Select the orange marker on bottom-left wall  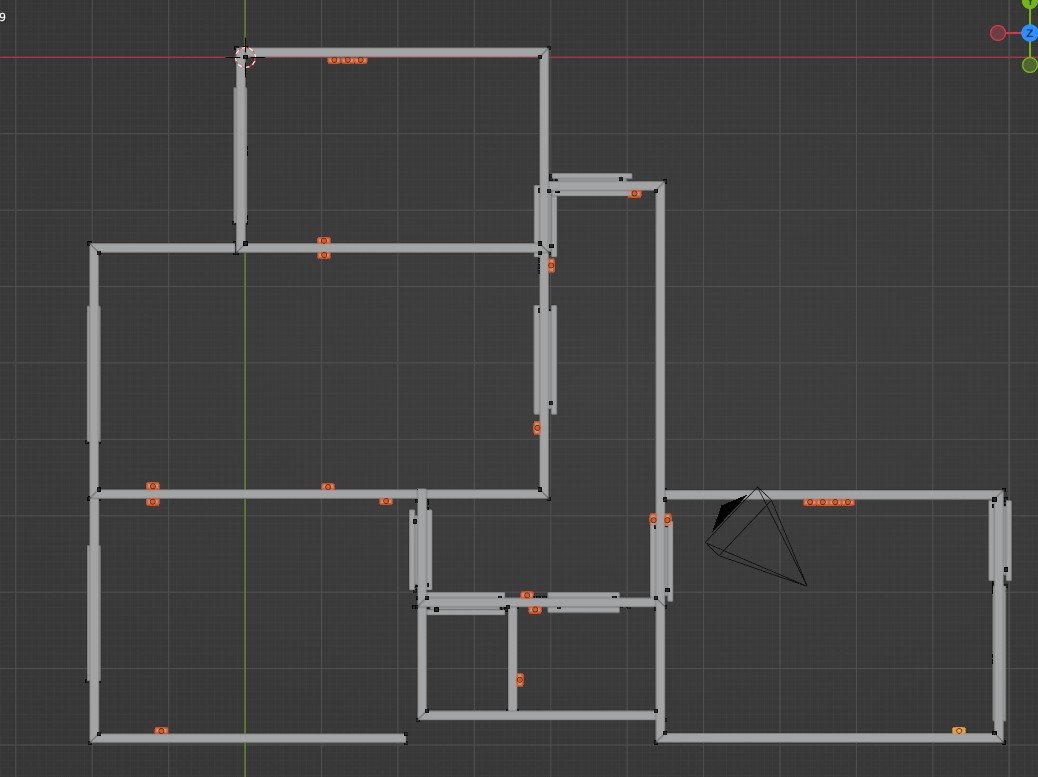161,731
